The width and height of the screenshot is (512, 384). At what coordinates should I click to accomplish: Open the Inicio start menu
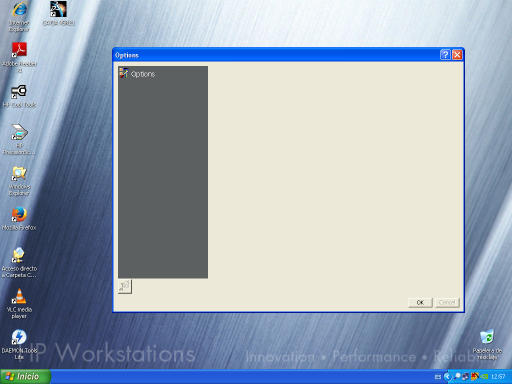[x=25, y=377]
